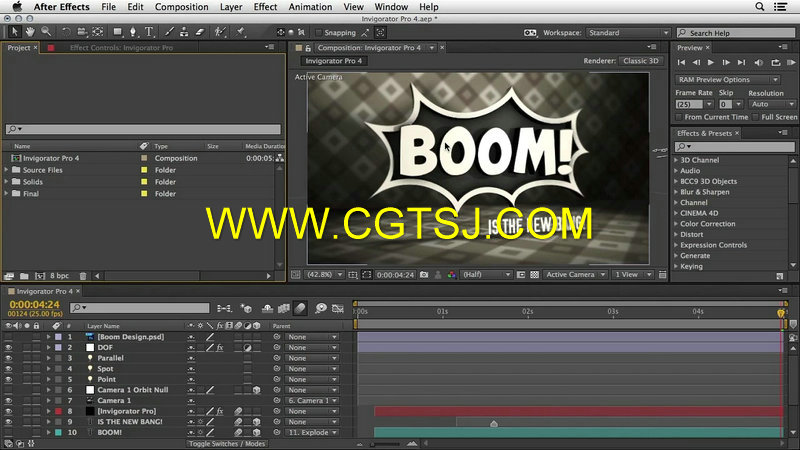Take snapshot with camera icon in viewer
The width and height of the screenshot is (800, 450).
coord(424,274)
